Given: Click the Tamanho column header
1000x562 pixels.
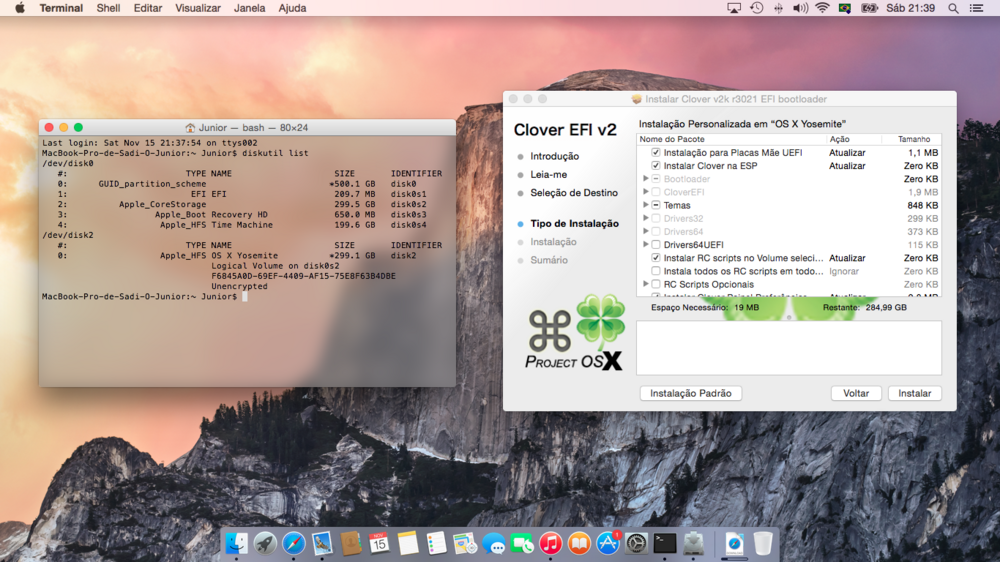Looking at the screenshot, I should coord(913,139).
